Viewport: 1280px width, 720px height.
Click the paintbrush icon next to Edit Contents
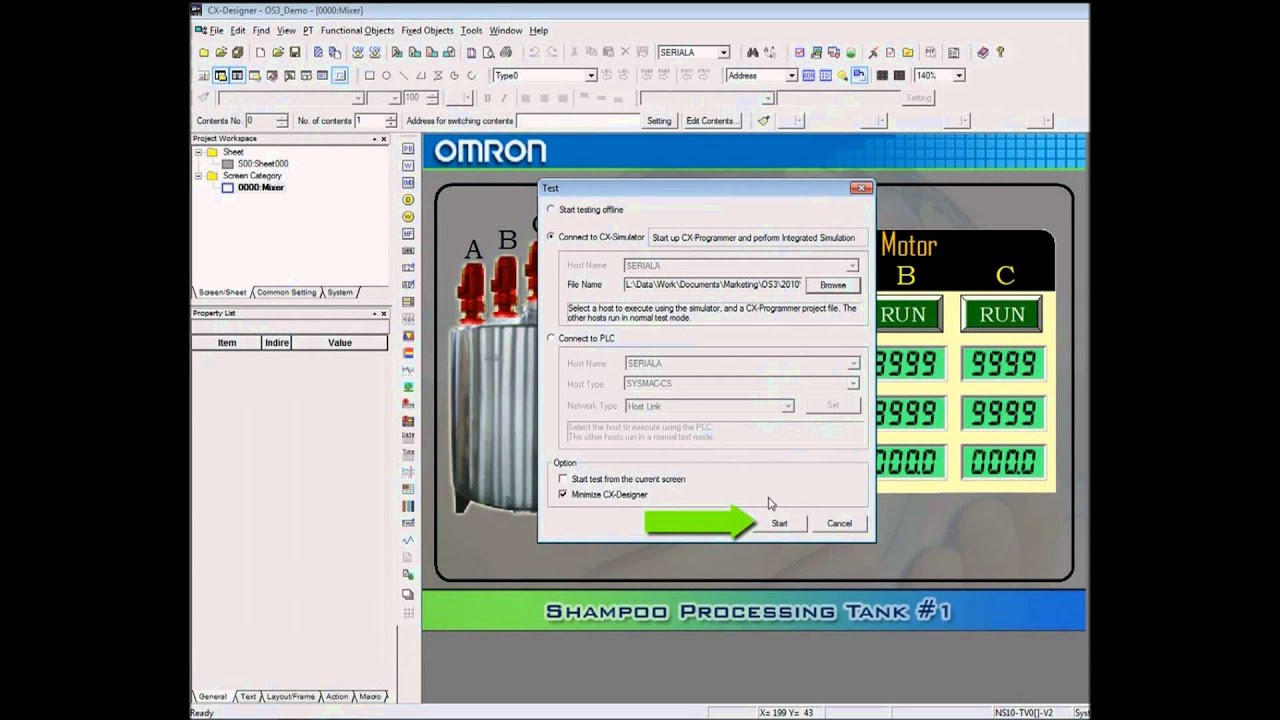tap(763, 120)
